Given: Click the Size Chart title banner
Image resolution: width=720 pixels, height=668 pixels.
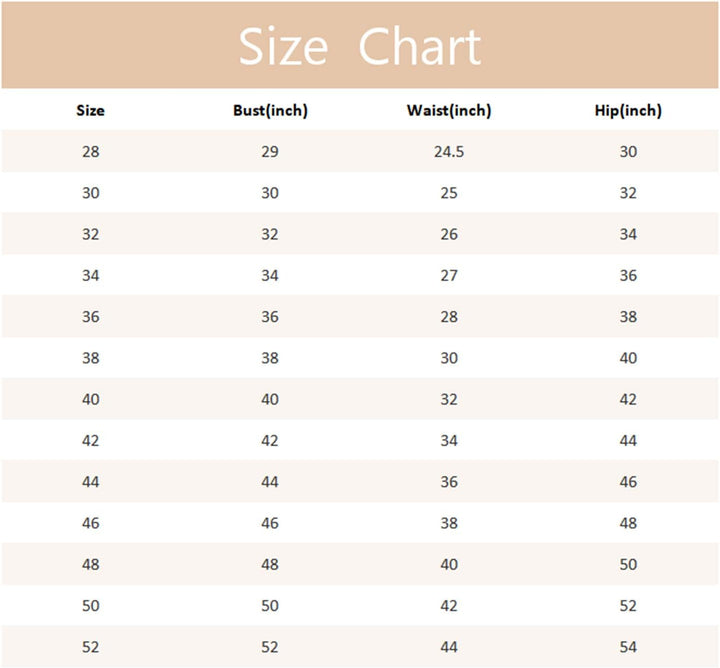Looking at the screenshot, I should (x=360, y=47).
